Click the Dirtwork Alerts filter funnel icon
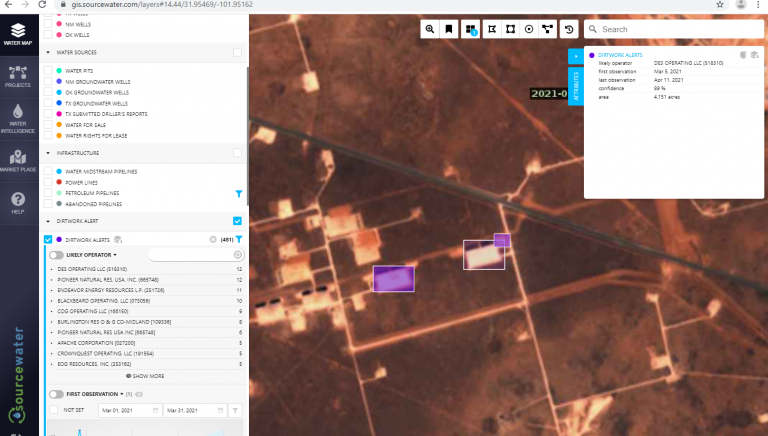 click(x=239, y=240)
